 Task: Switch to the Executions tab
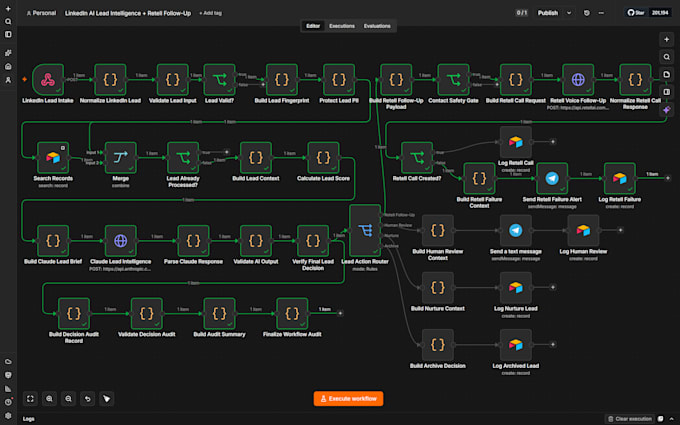pyautogui.click(x=342, y=26)
